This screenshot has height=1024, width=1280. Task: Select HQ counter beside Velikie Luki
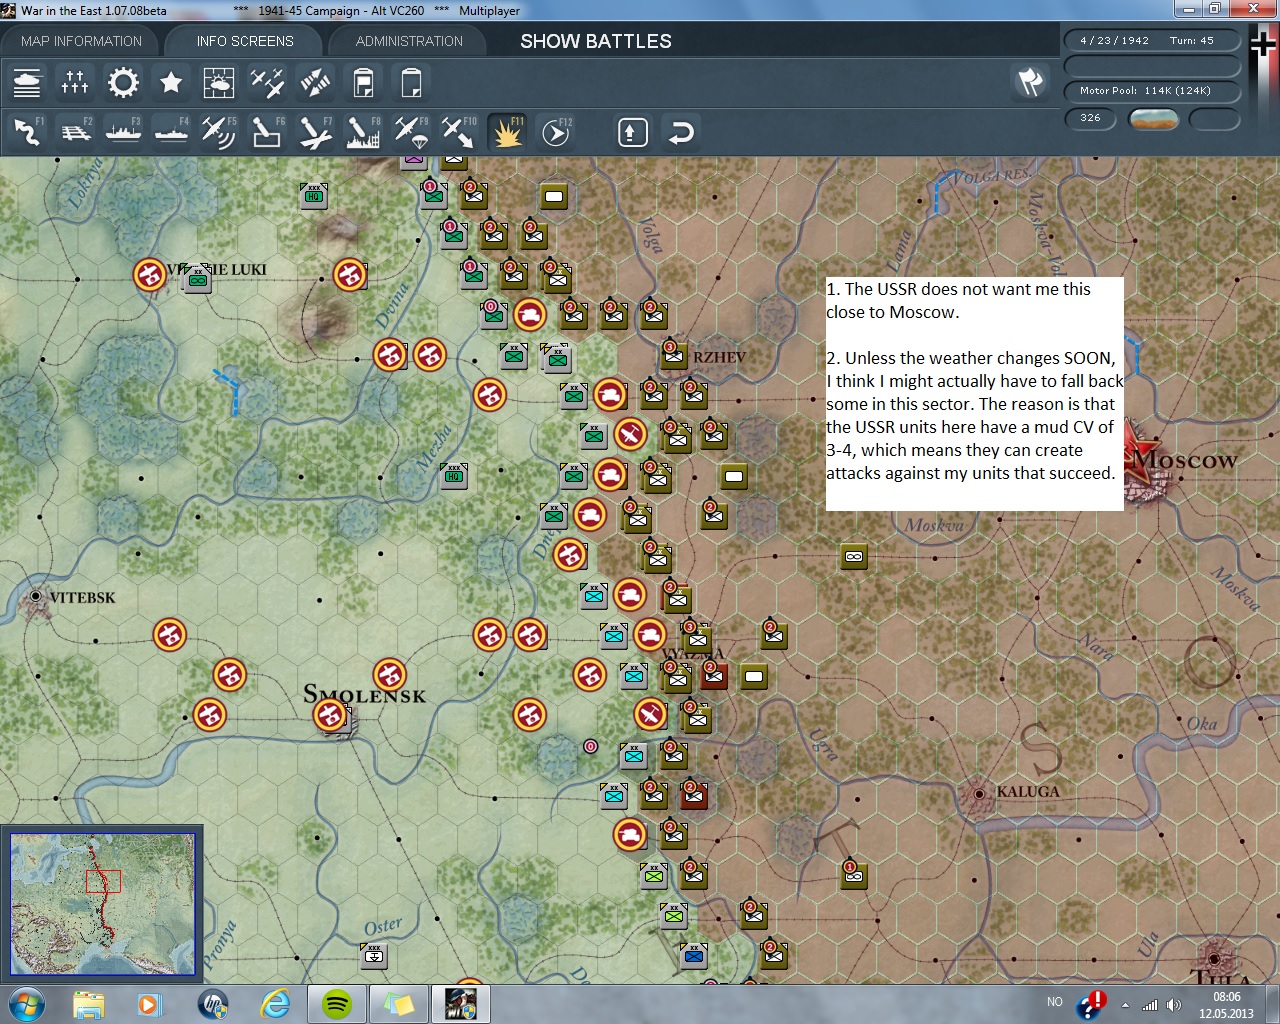[197, 279]
